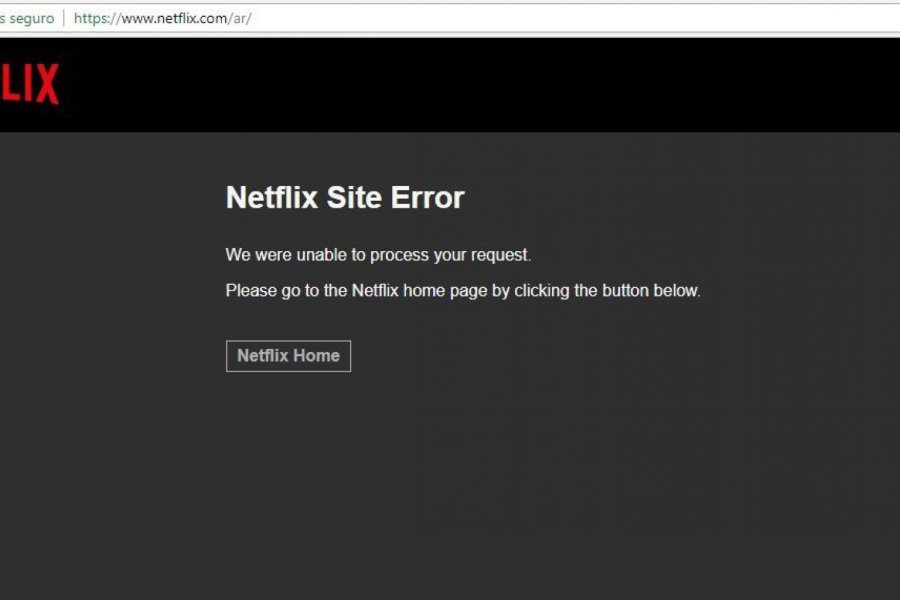Image resolution: width=900 pixels, height=600 pixels.
Task: Click the '/ar/' path in the URL
Action: (240, 18)
